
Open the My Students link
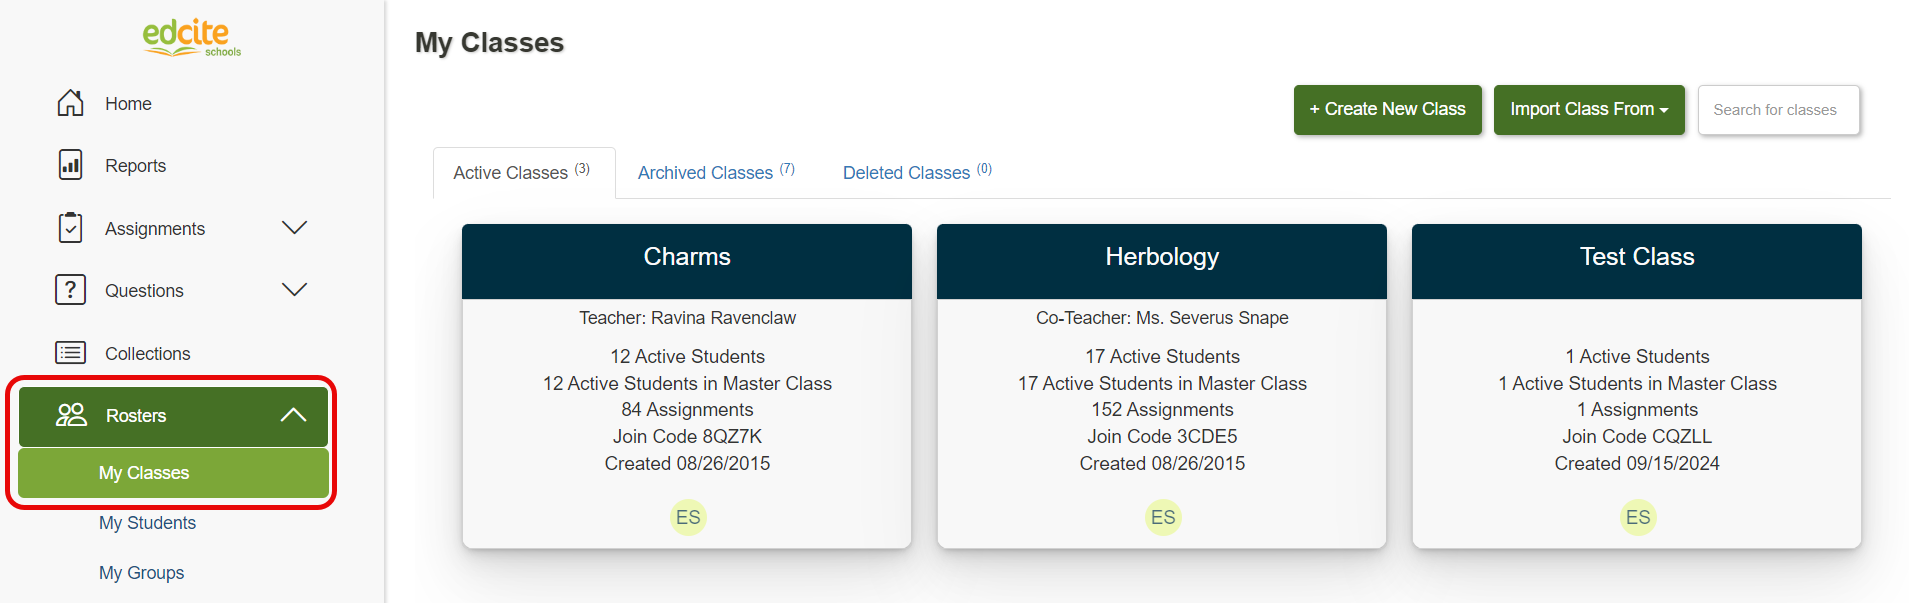pos(147,523)
